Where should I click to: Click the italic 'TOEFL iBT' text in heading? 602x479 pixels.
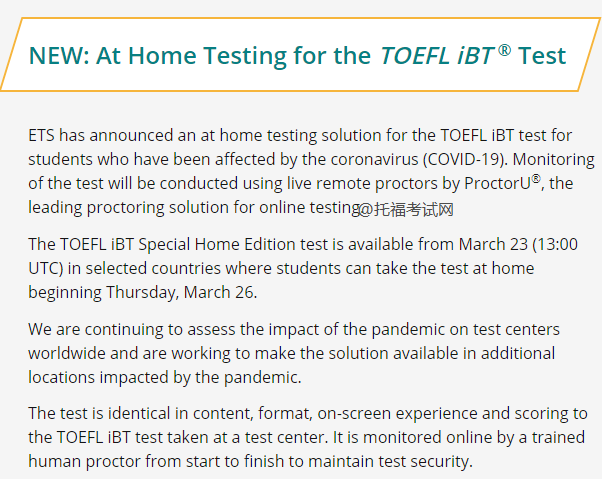437,56
